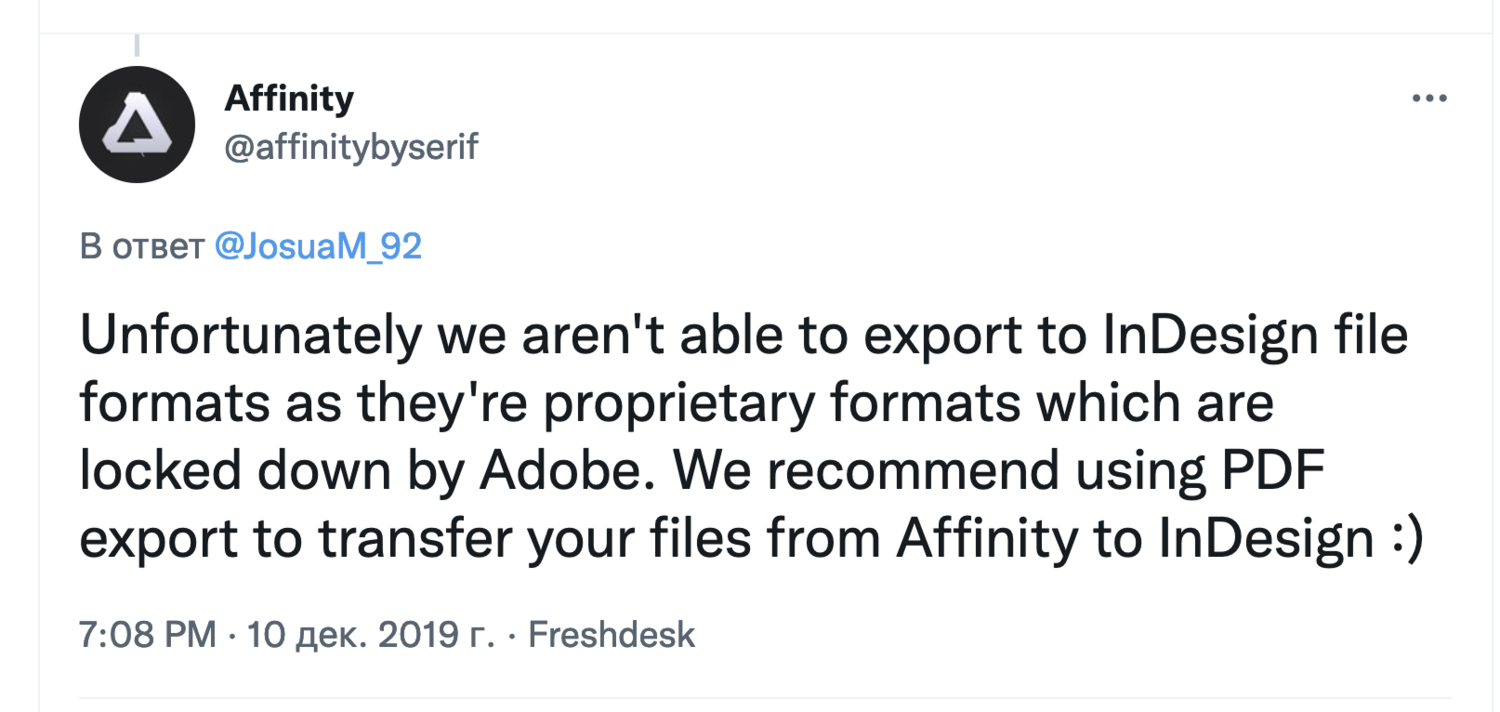The width and height of the screenshot is (1500, 712).
Task: Open the three-dot more options menu
Action: pyautogui.click(x=1429, y=99)
